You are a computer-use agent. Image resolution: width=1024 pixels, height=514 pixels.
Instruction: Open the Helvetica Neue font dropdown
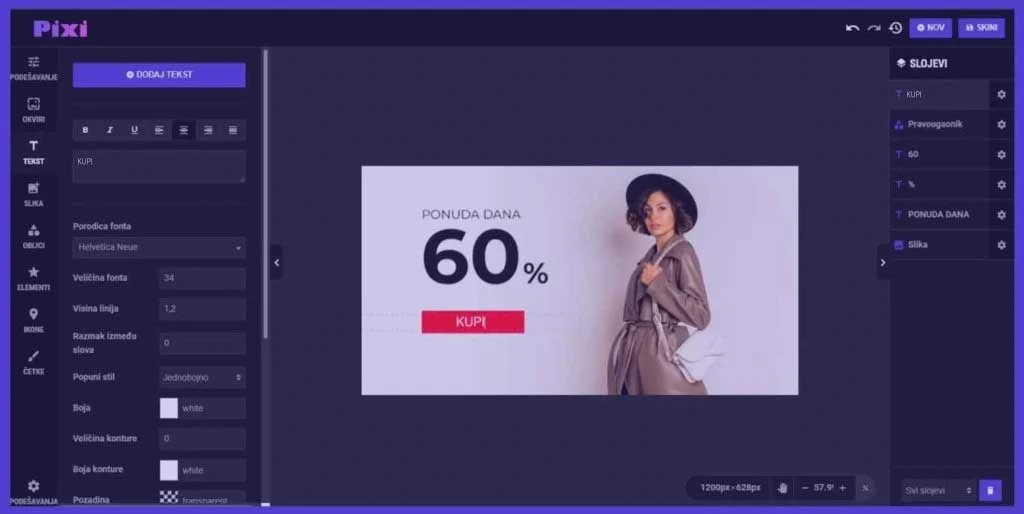159,248
